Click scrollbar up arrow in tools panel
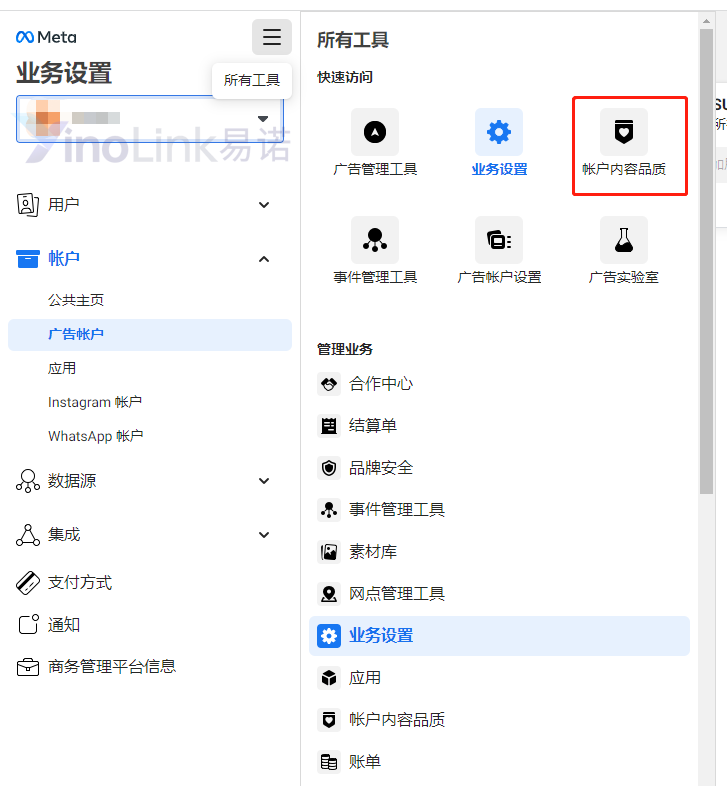Image resolution: width=727 pixels, height=786 pixels. (x=706, y=21)
